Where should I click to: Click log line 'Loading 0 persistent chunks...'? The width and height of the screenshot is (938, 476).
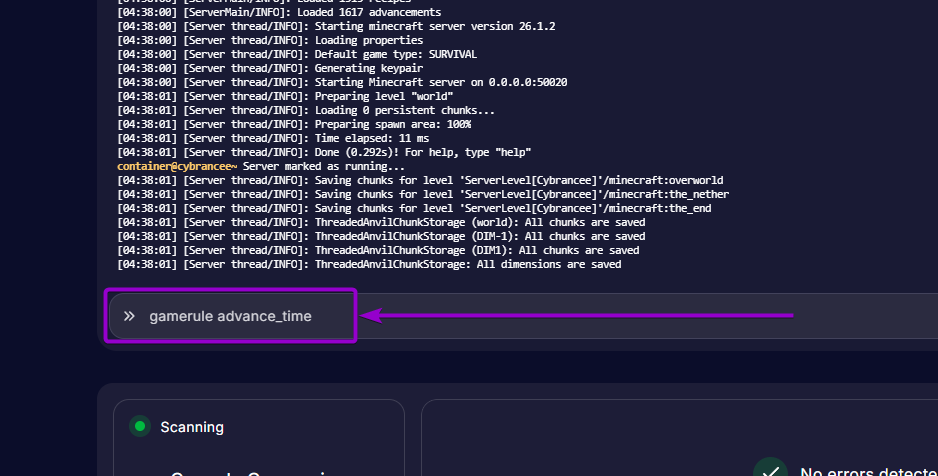click(306, 111)
